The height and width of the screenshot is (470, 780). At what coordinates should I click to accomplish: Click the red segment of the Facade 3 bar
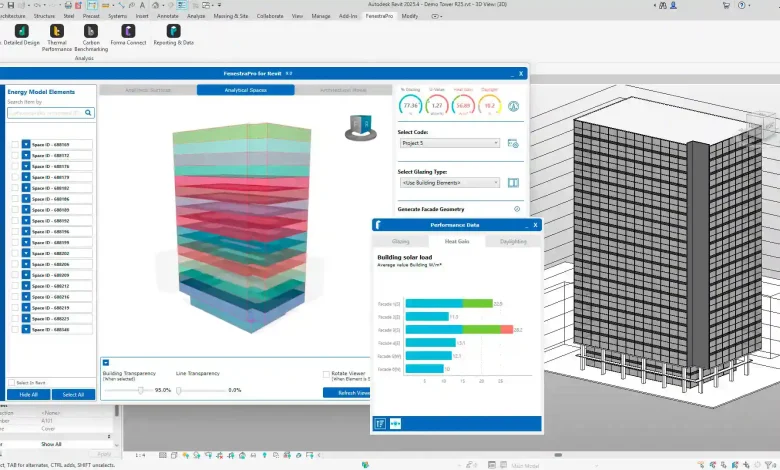[x=506, y=329]
